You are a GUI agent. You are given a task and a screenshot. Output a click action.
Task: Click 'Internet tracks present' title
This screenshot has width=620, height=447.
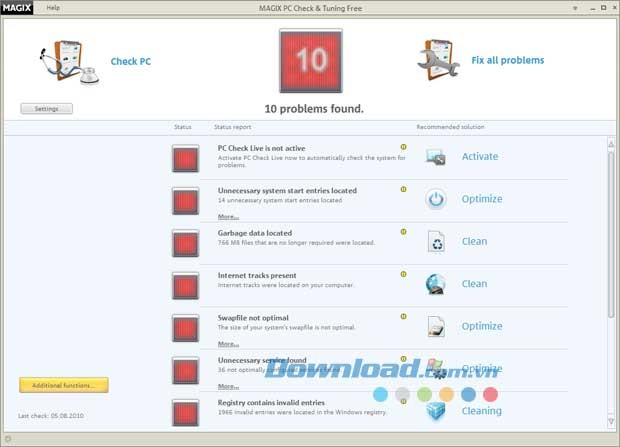(257, 275)
